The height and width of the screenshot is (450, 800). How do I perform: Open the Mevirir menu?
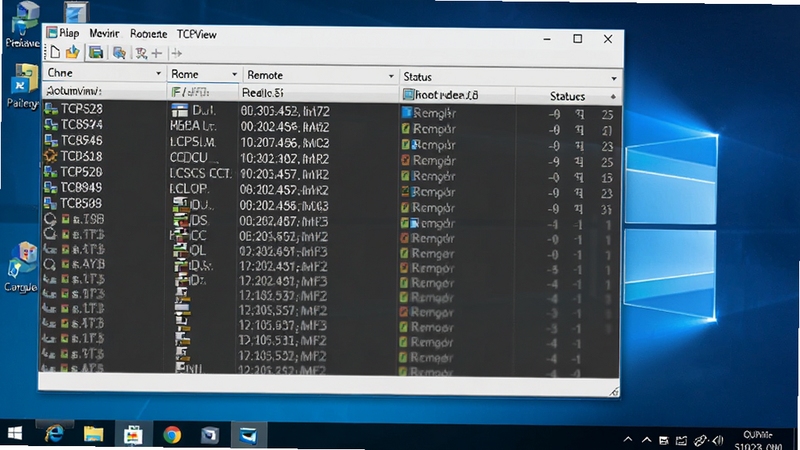tap(104, 34)
